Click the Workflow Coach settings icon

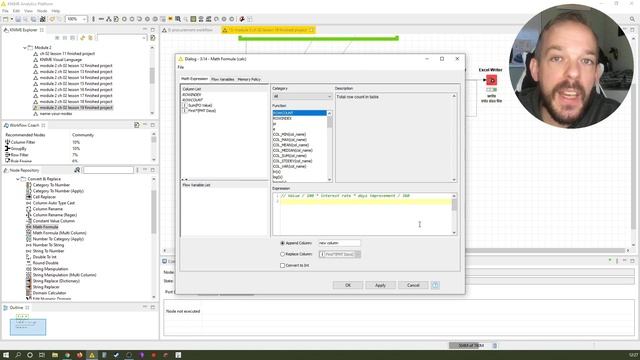click(137, 125)
